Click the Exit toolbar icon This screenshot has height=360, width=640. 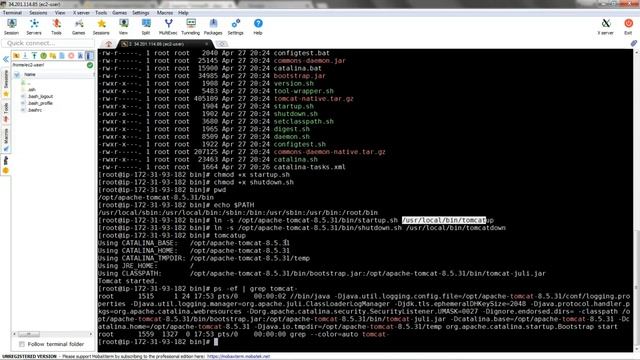[x=628, y=27]
